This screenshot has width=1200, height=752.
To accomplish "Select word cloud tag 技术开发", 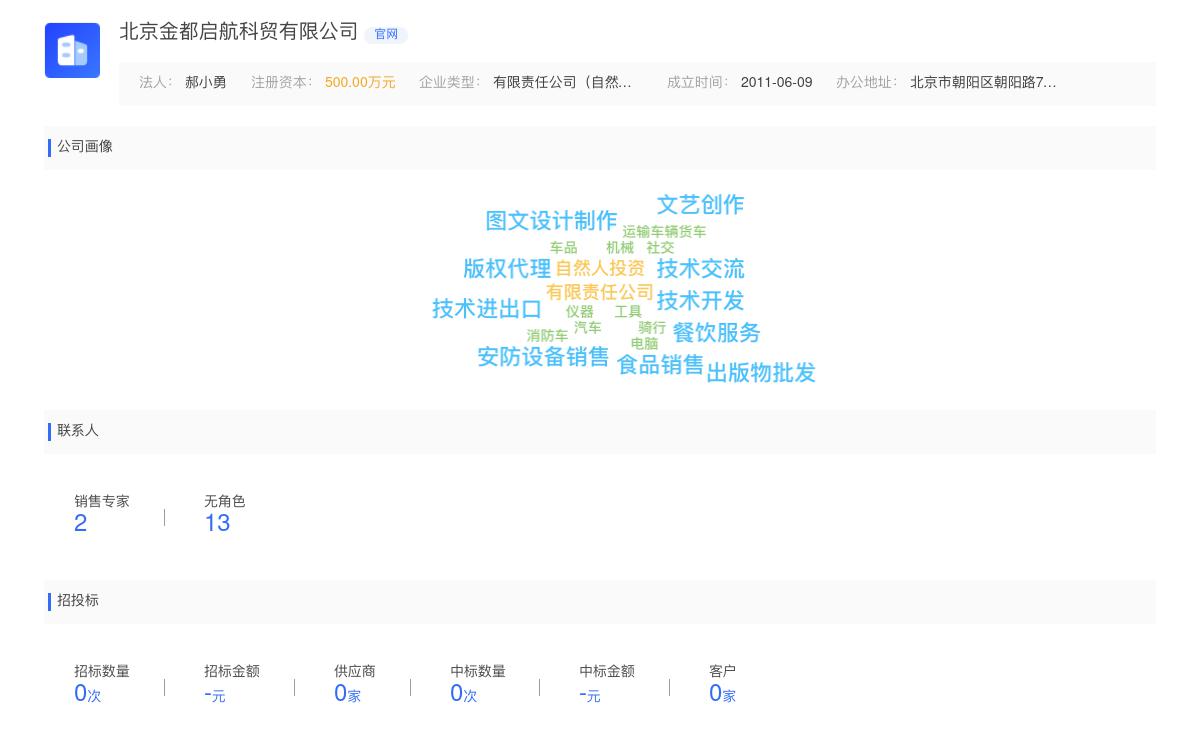I will click(x=700, y=301).
